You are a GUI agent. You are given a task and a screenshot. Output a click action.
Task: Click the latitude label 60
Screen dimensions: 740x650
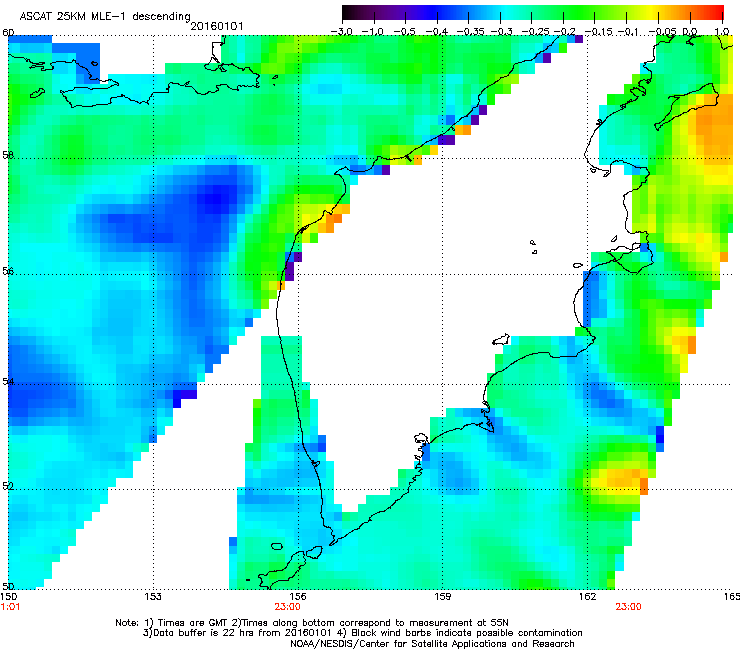8,33
